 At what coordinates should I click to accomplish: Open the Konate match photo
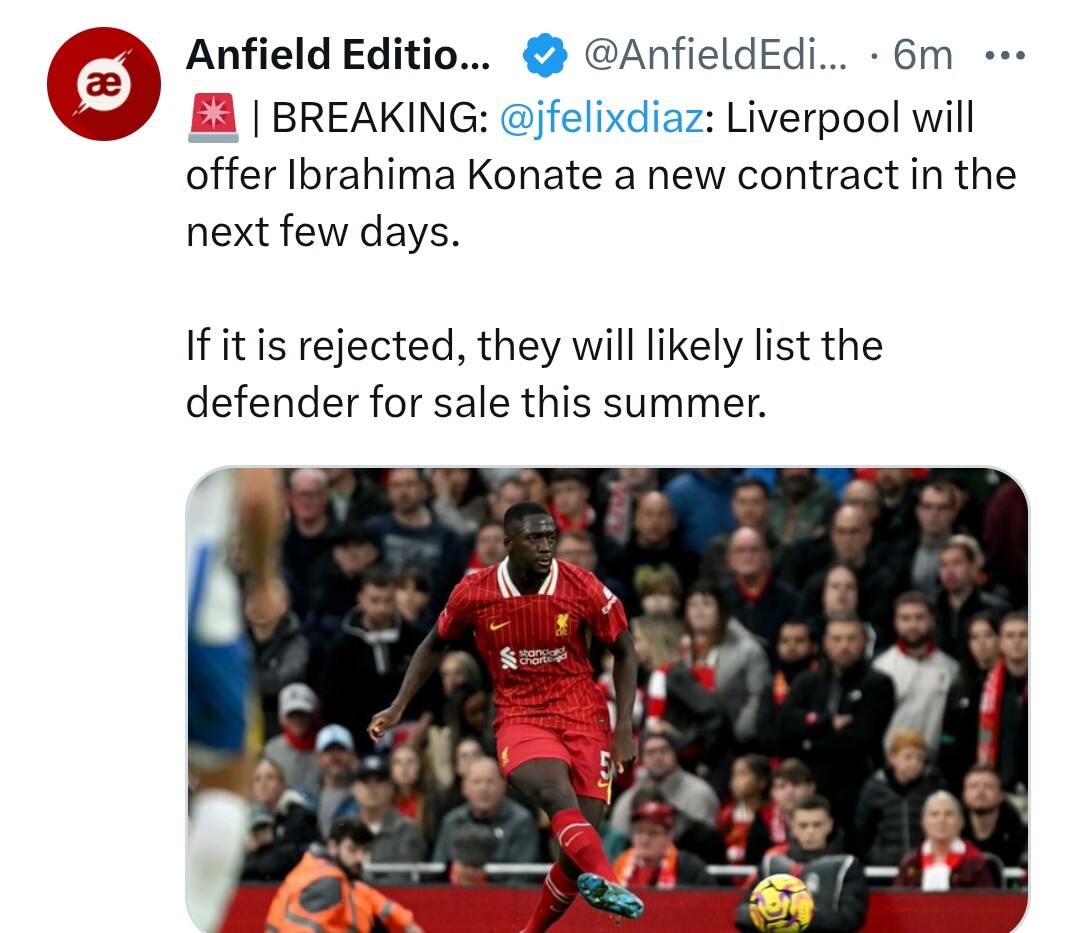[x=608, y=700]
